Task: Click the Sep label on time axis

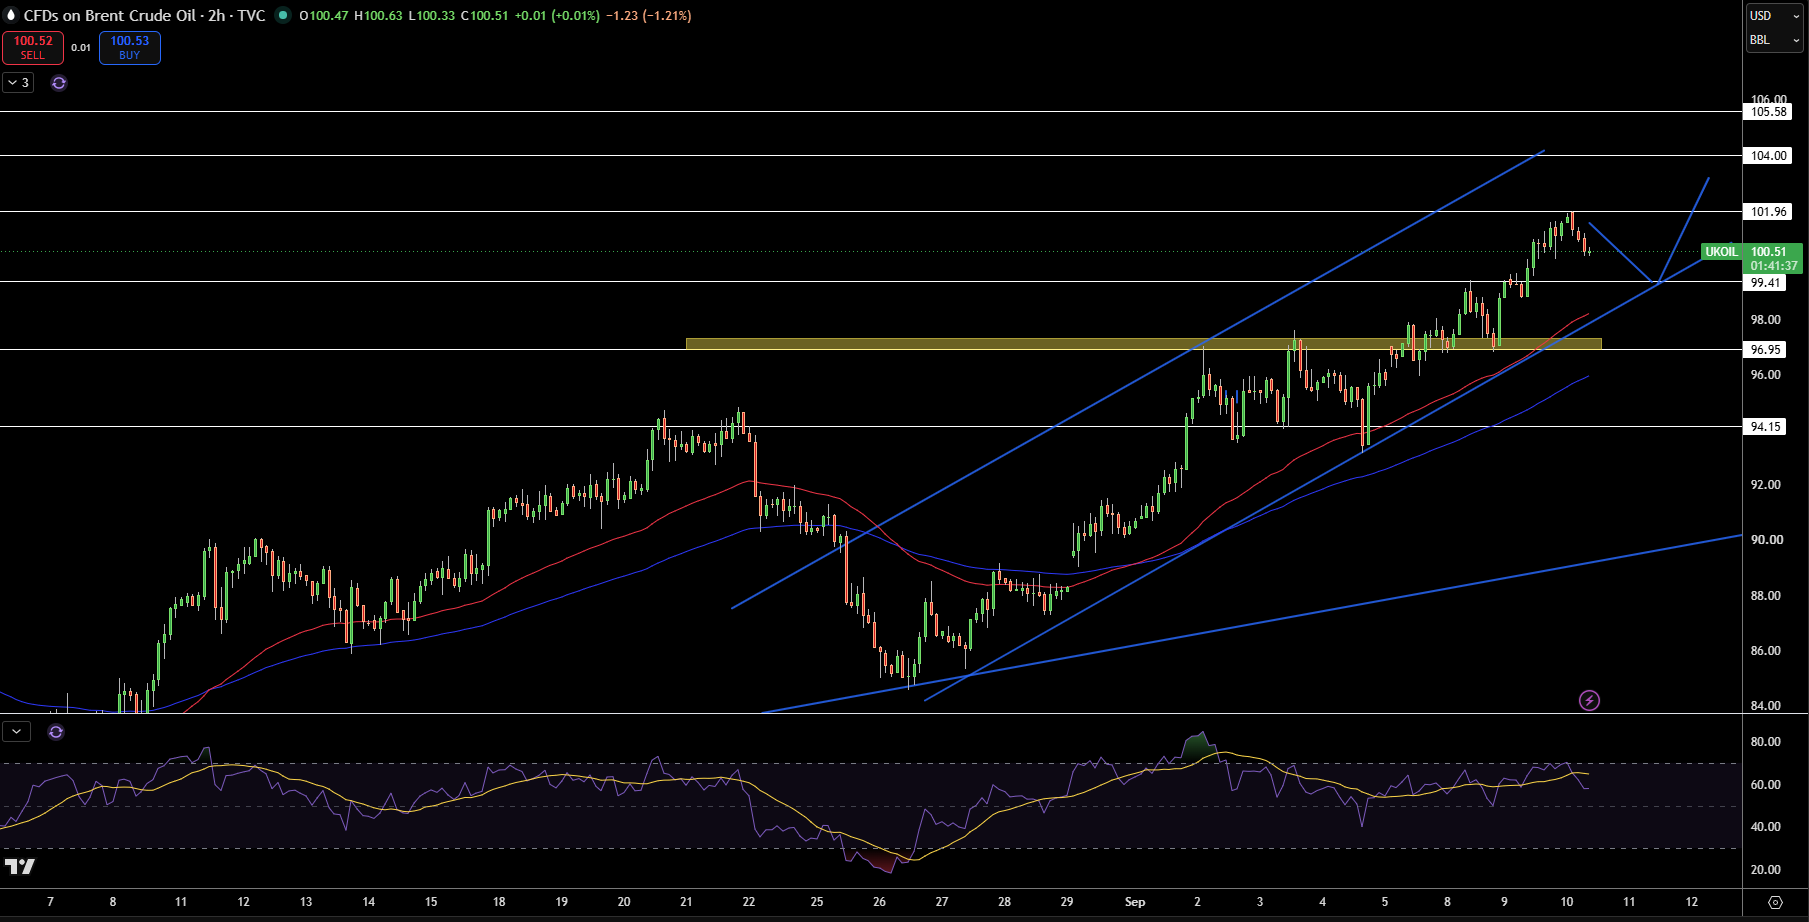Action: coord(1135,902)
